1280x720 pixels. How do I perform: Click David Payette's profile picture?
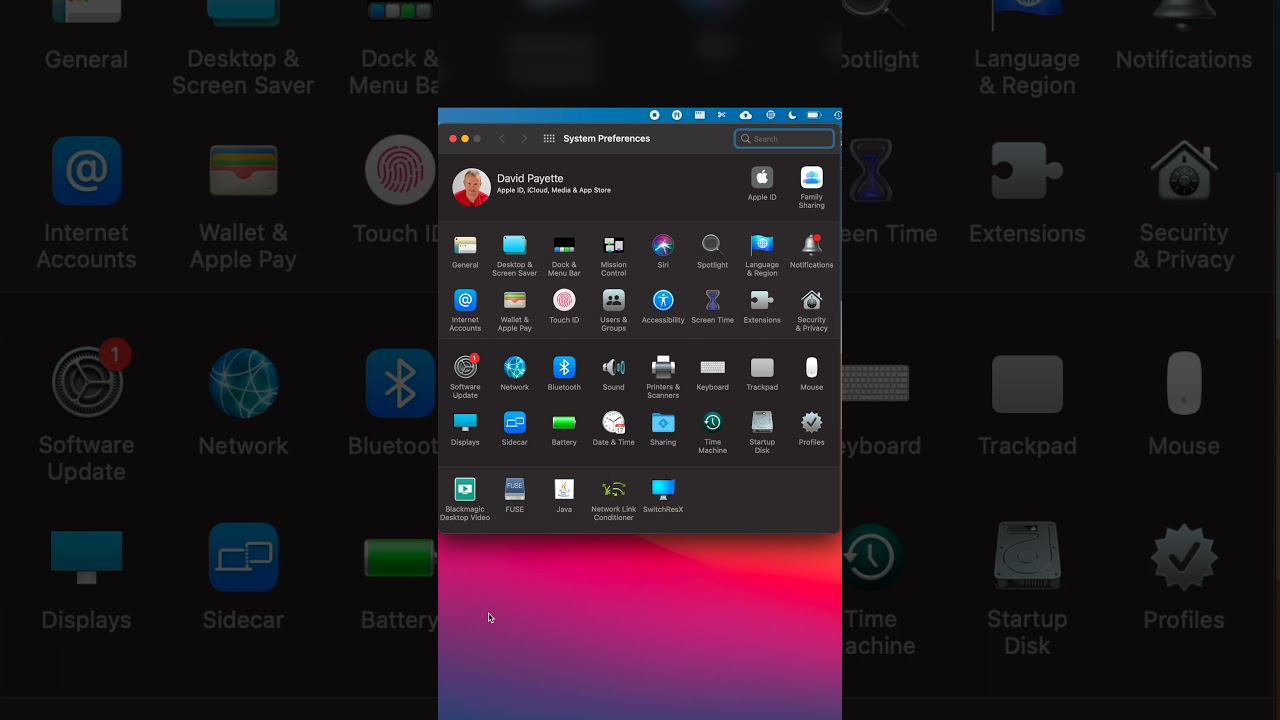point(471,187)
